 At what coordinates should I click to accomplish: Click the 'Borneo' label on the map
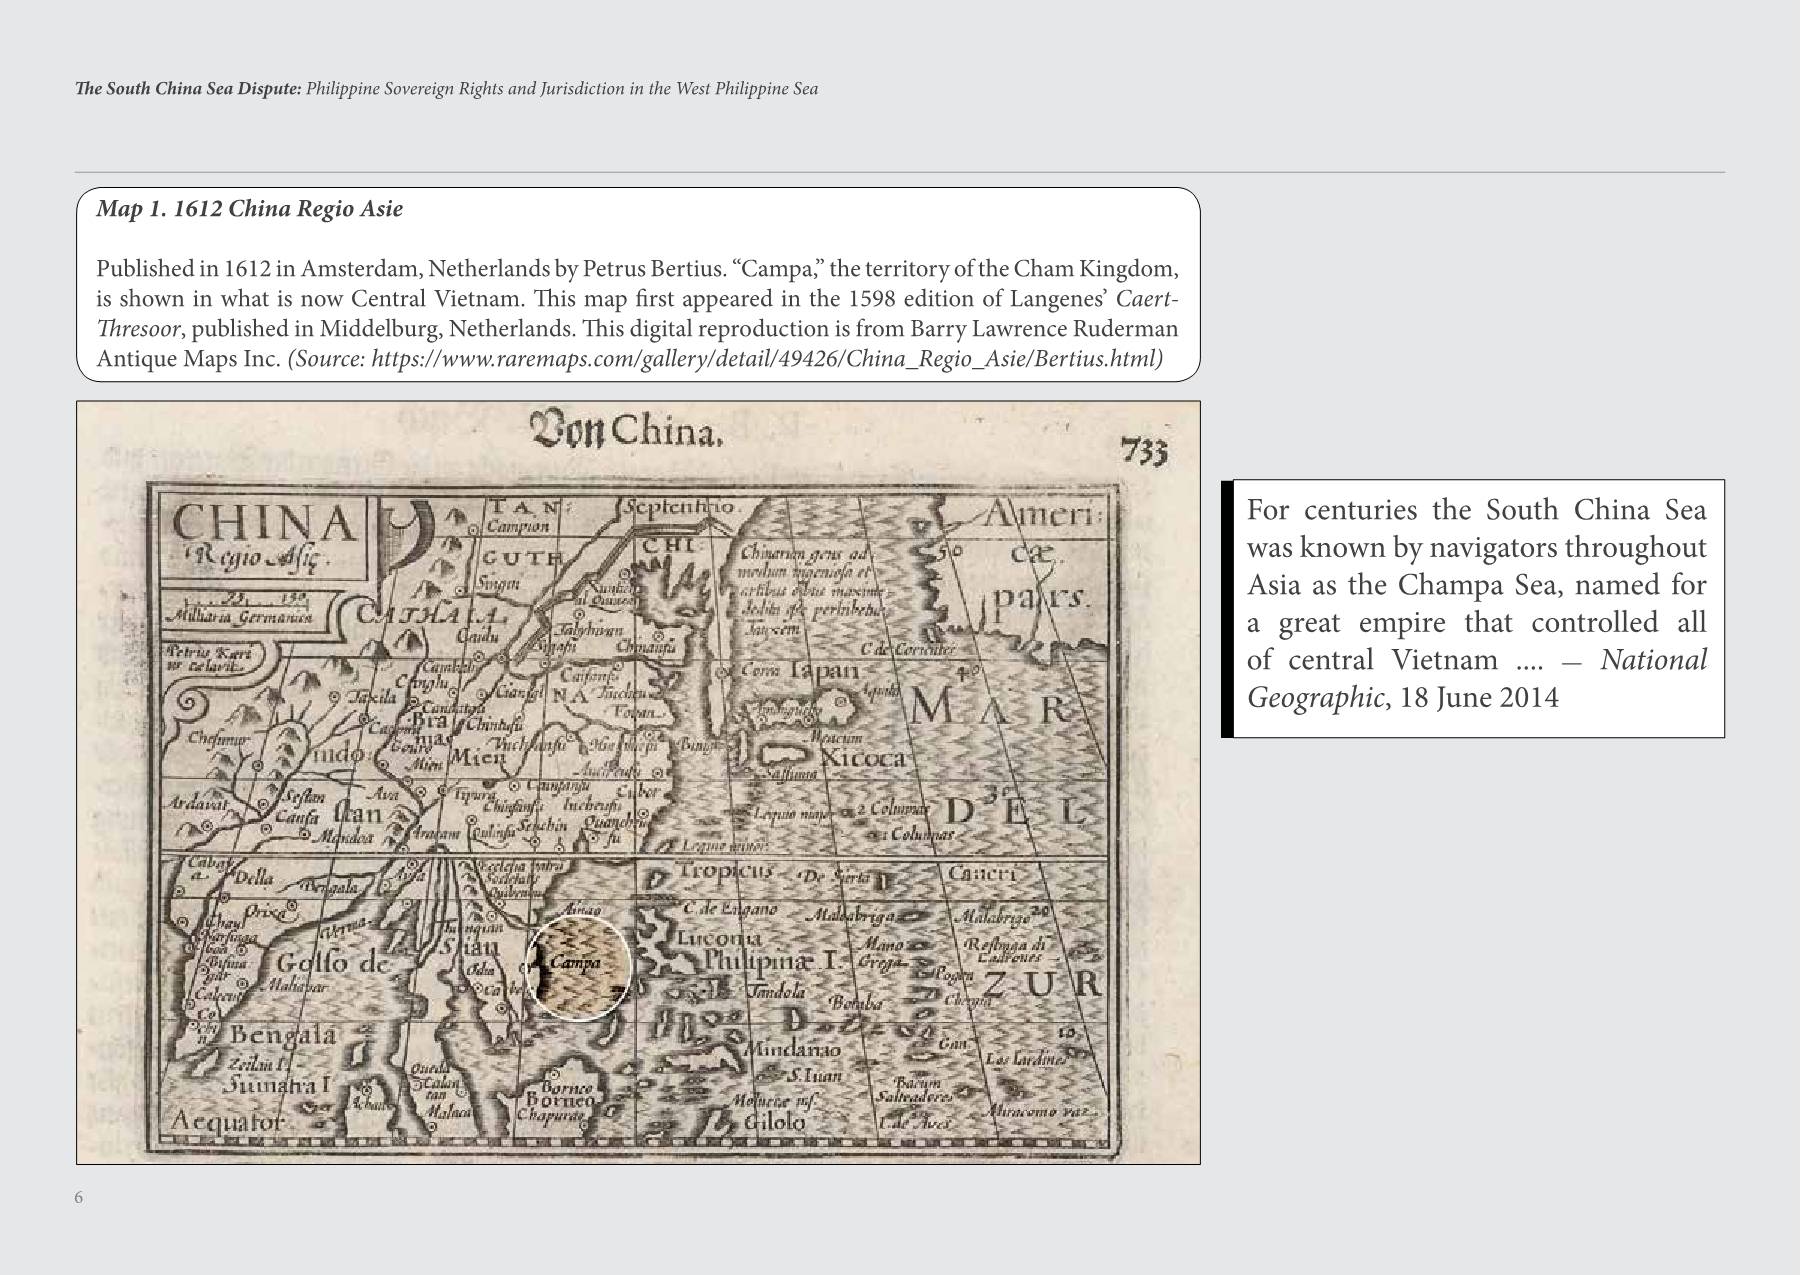tap(560, 1101)
